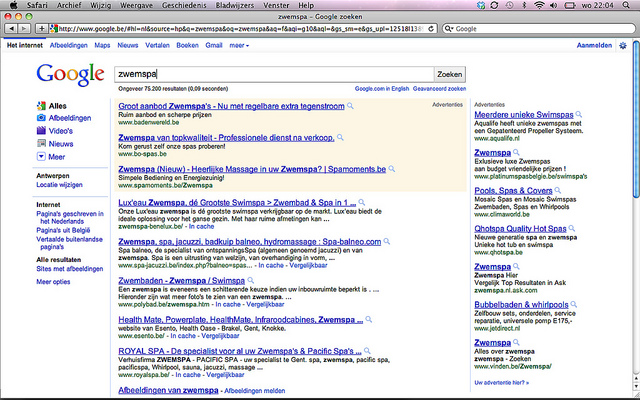Go forward with Safari's forward arrow button
640x400 pixels.
pos(24,29)
